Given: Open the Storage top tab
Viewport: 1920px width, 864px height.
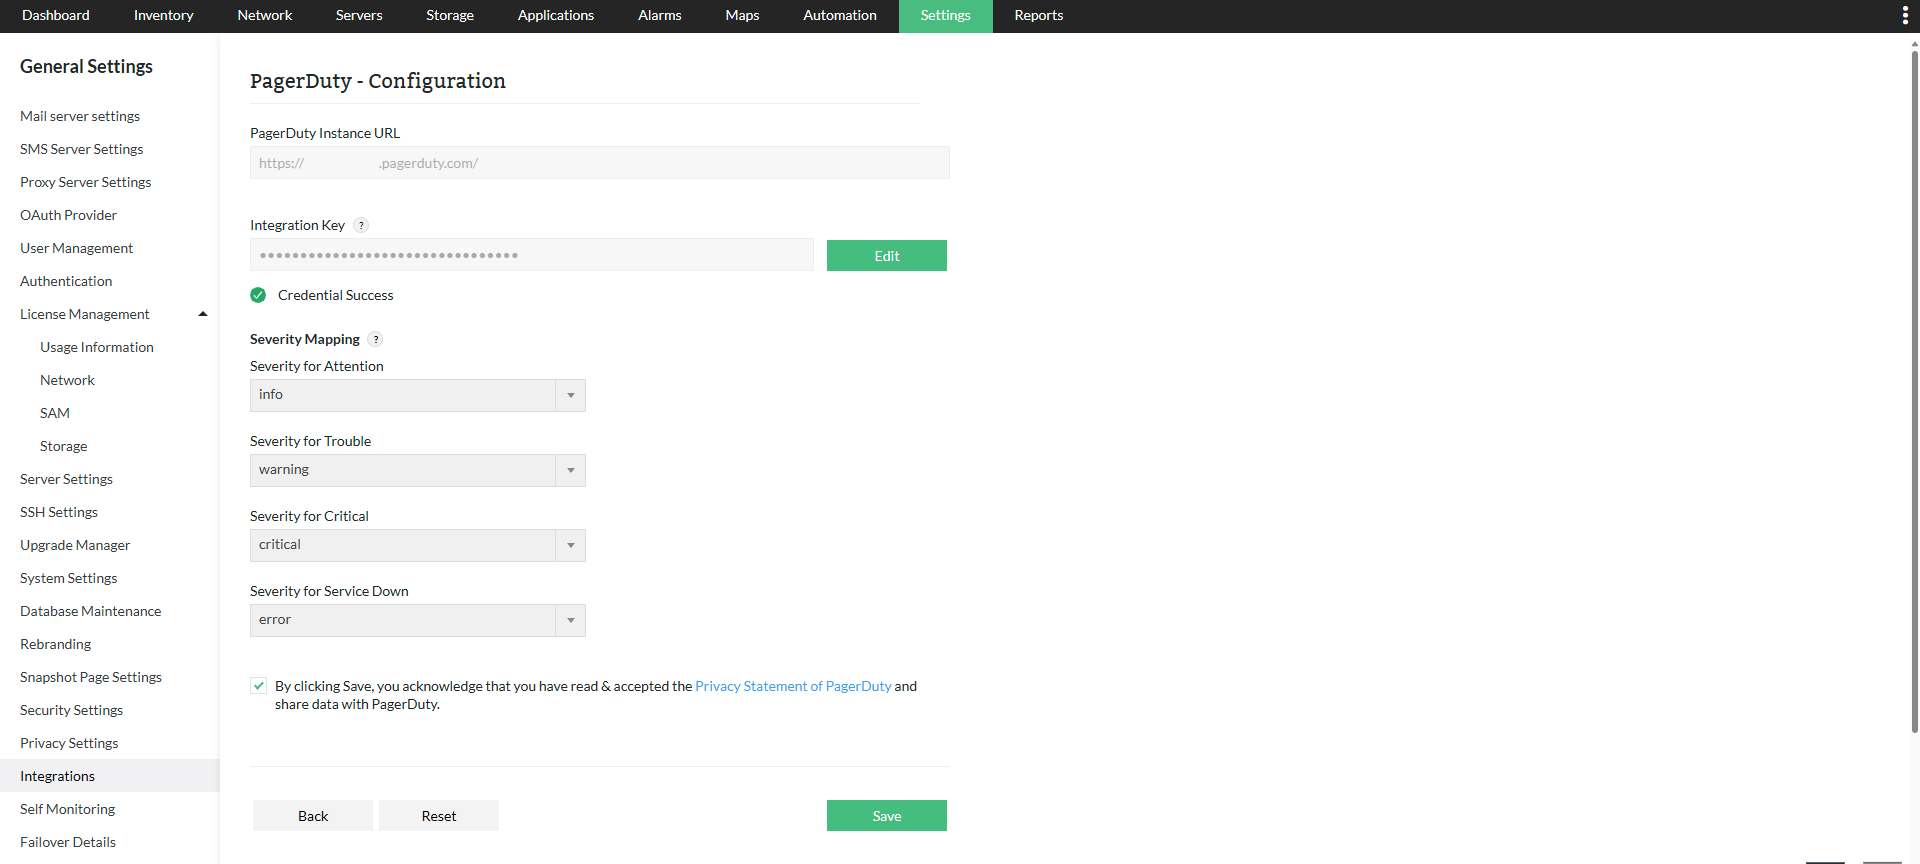Looking at the screenshot, I should coord(450,16).
